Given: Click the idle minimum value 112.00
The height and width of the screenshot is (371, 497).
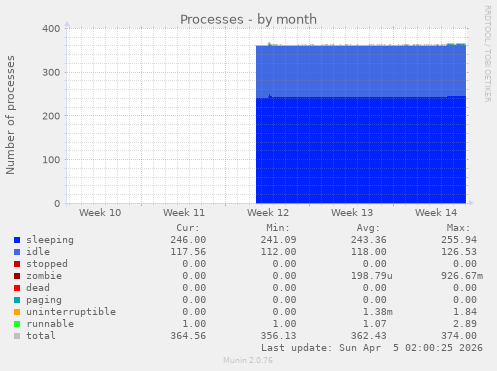Looking at the screenshot, I should (x=278, y=252).
